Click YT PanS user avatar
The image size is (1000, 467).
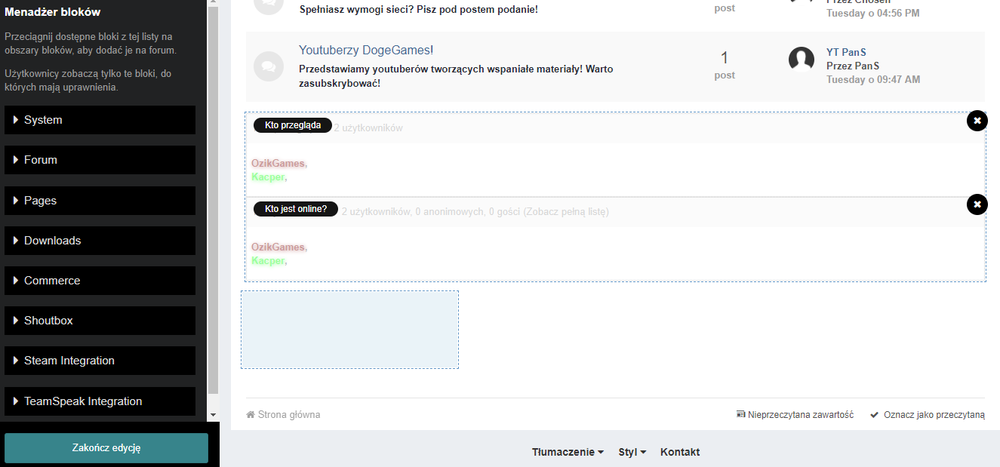tap(801, 59)
